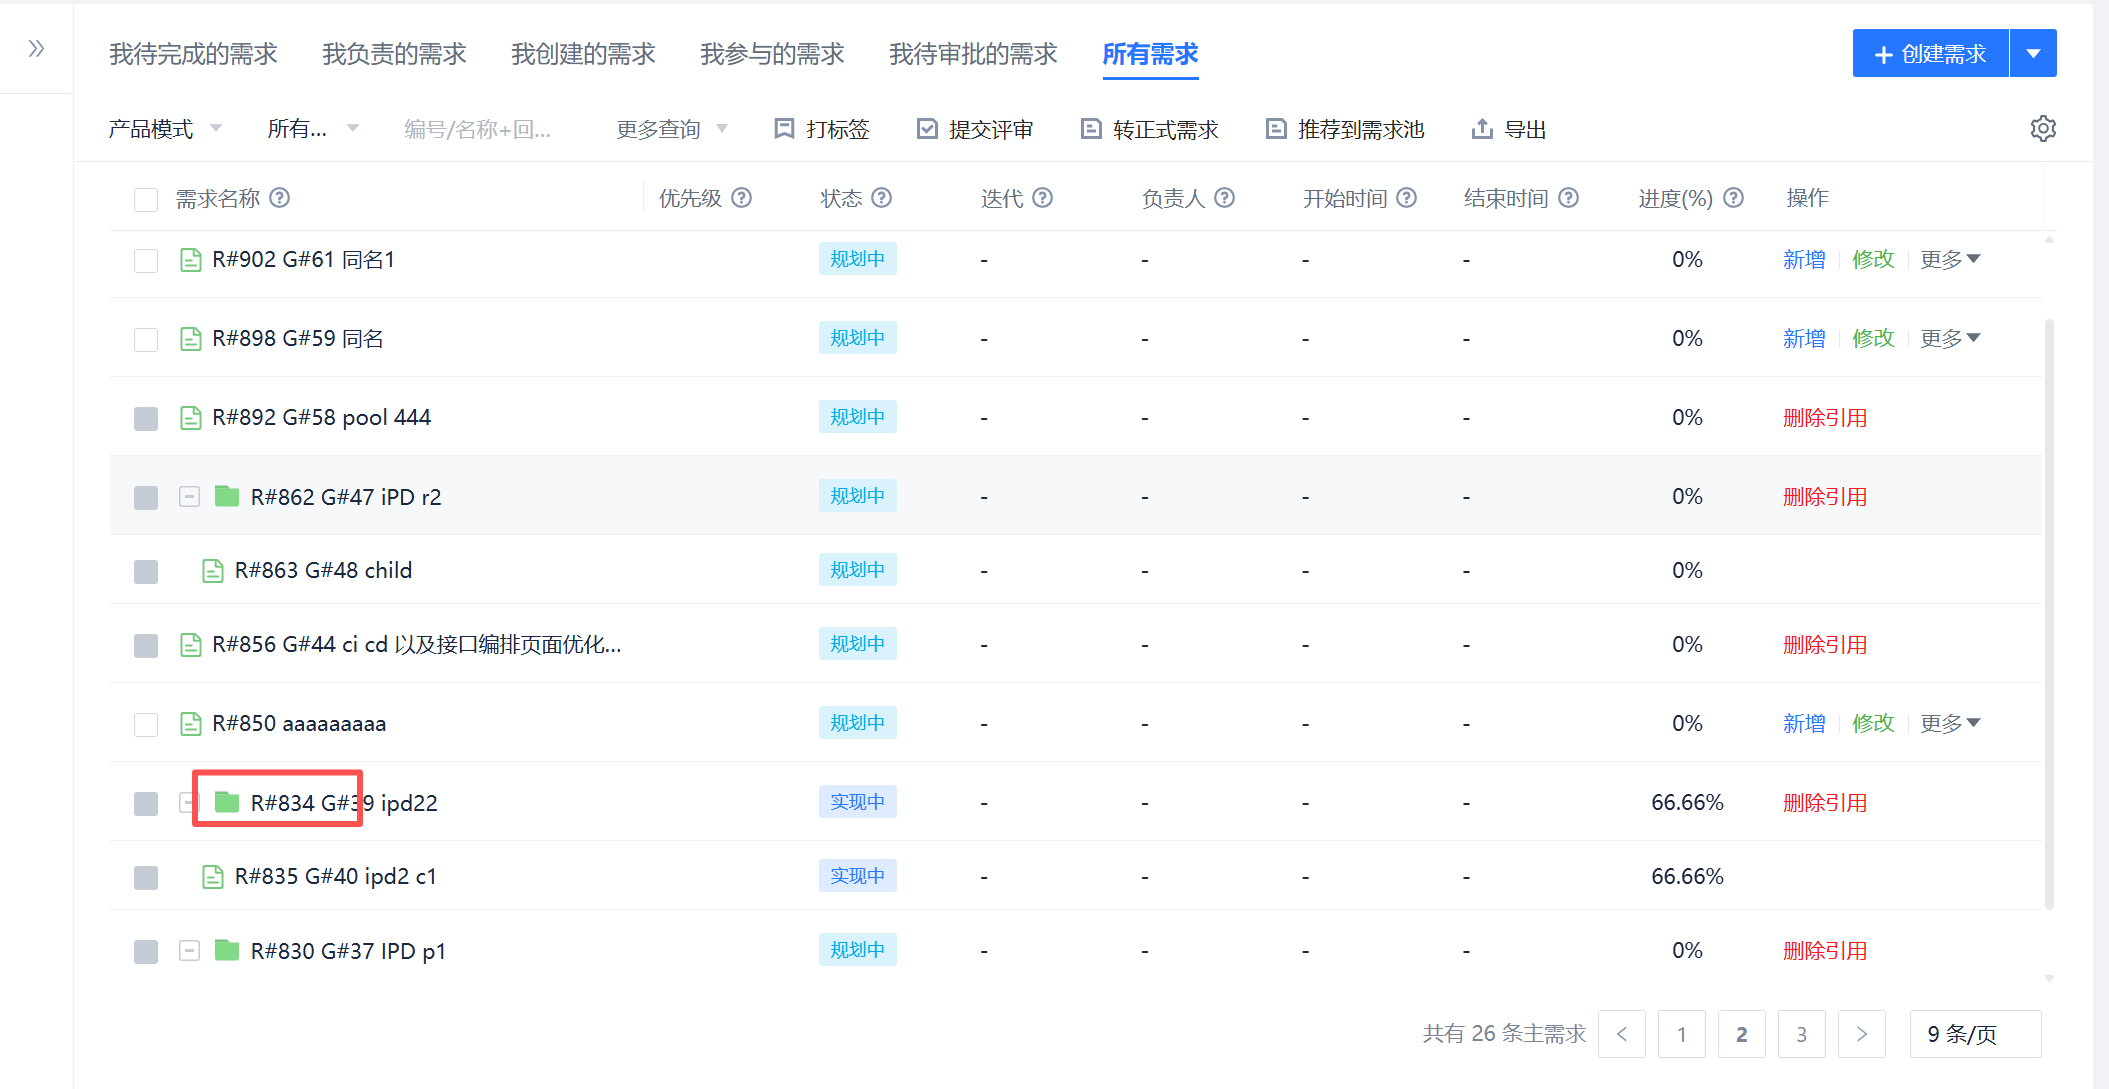
Task: Click the 导出 export icon
Action: pyautogui.click(x=1481, y=128)
